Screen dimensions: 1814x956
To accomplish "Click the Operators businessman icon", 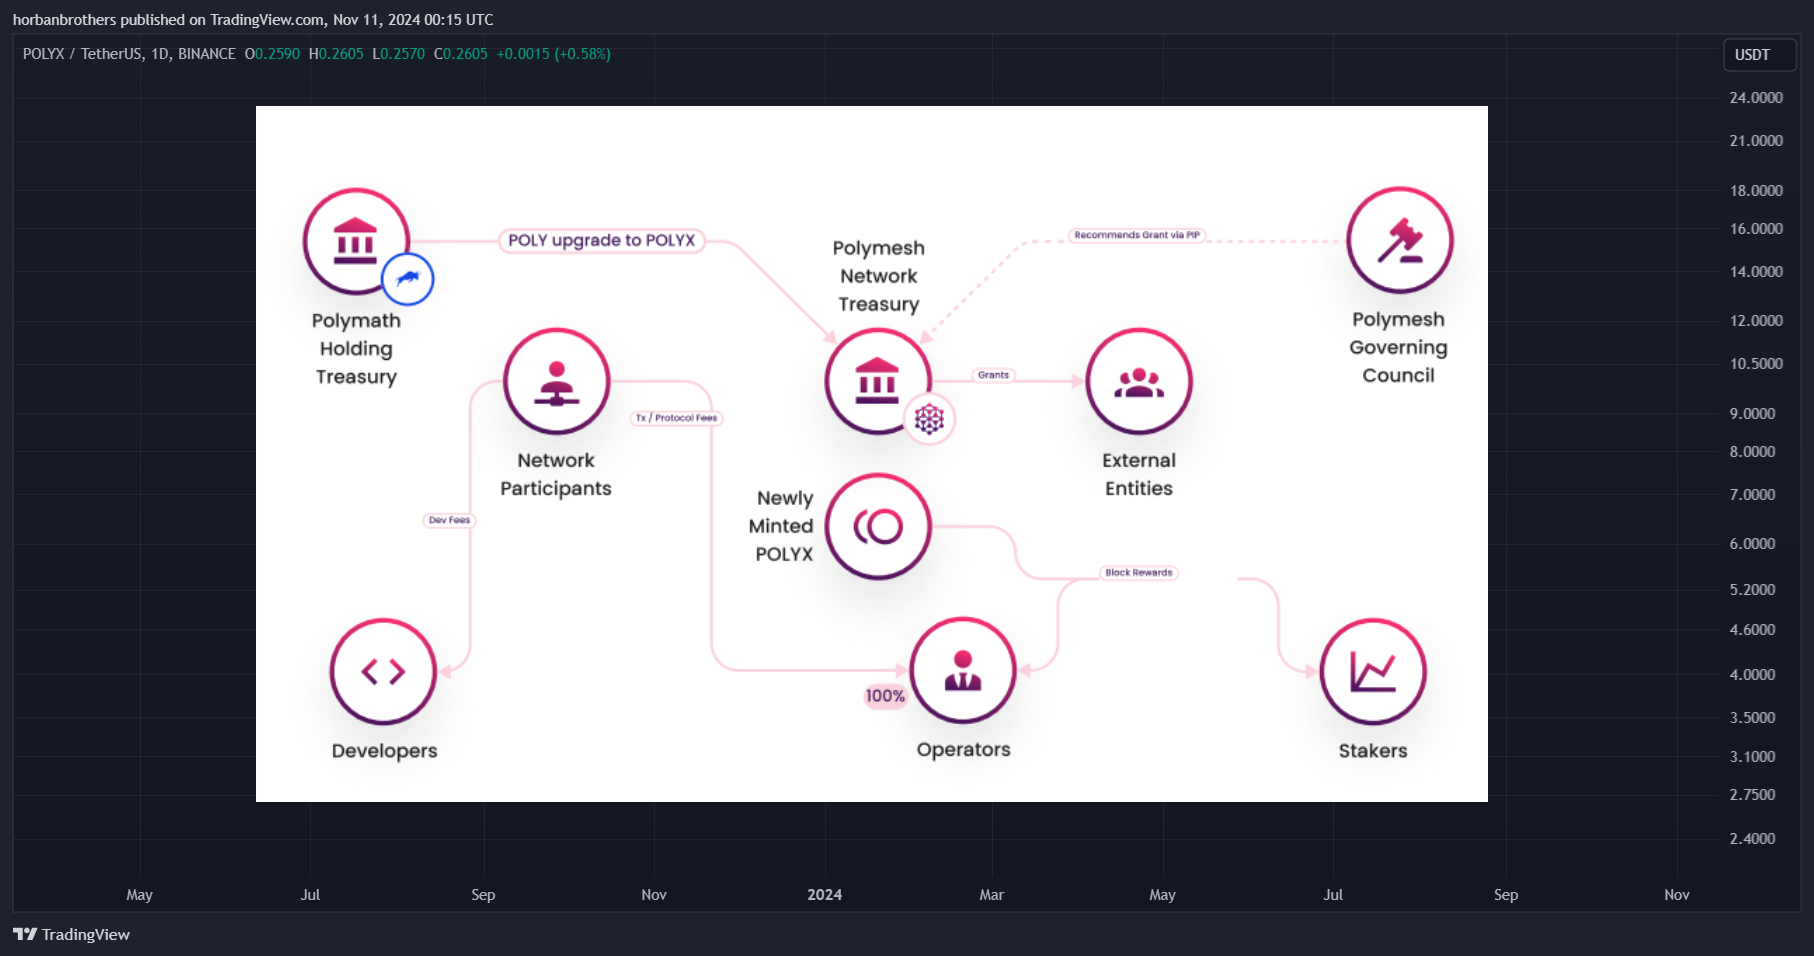I will [963, 670].
